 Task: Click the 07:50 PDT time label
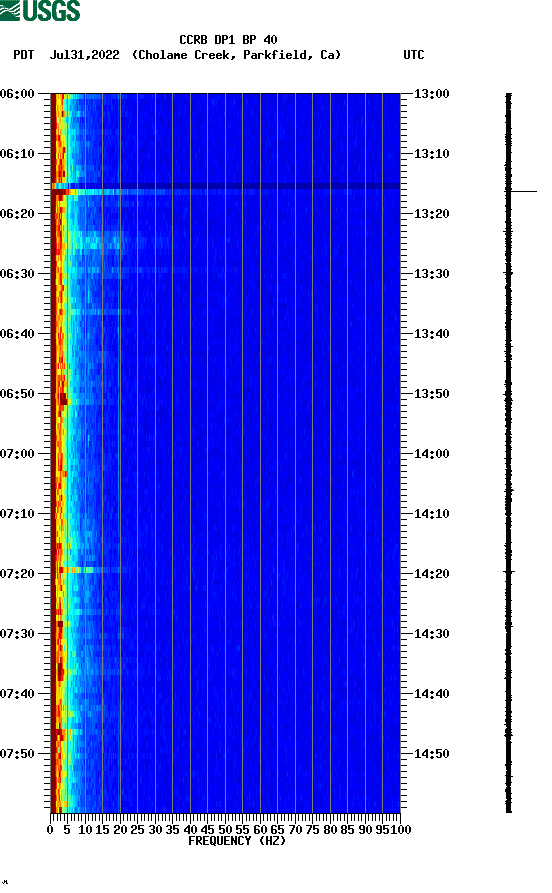(18, 753)
